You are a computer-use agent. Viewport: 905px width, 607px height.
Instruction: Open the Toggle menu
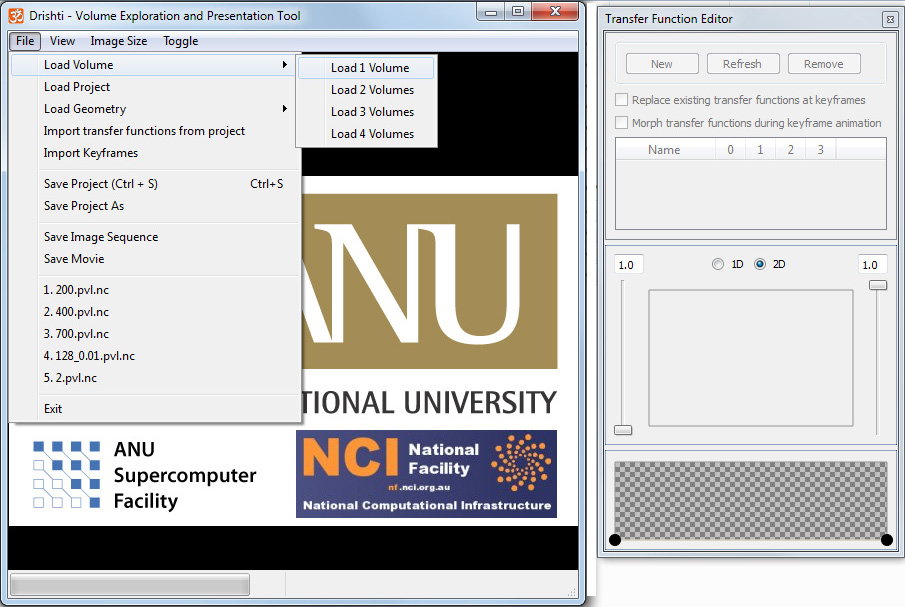(181, 41)
